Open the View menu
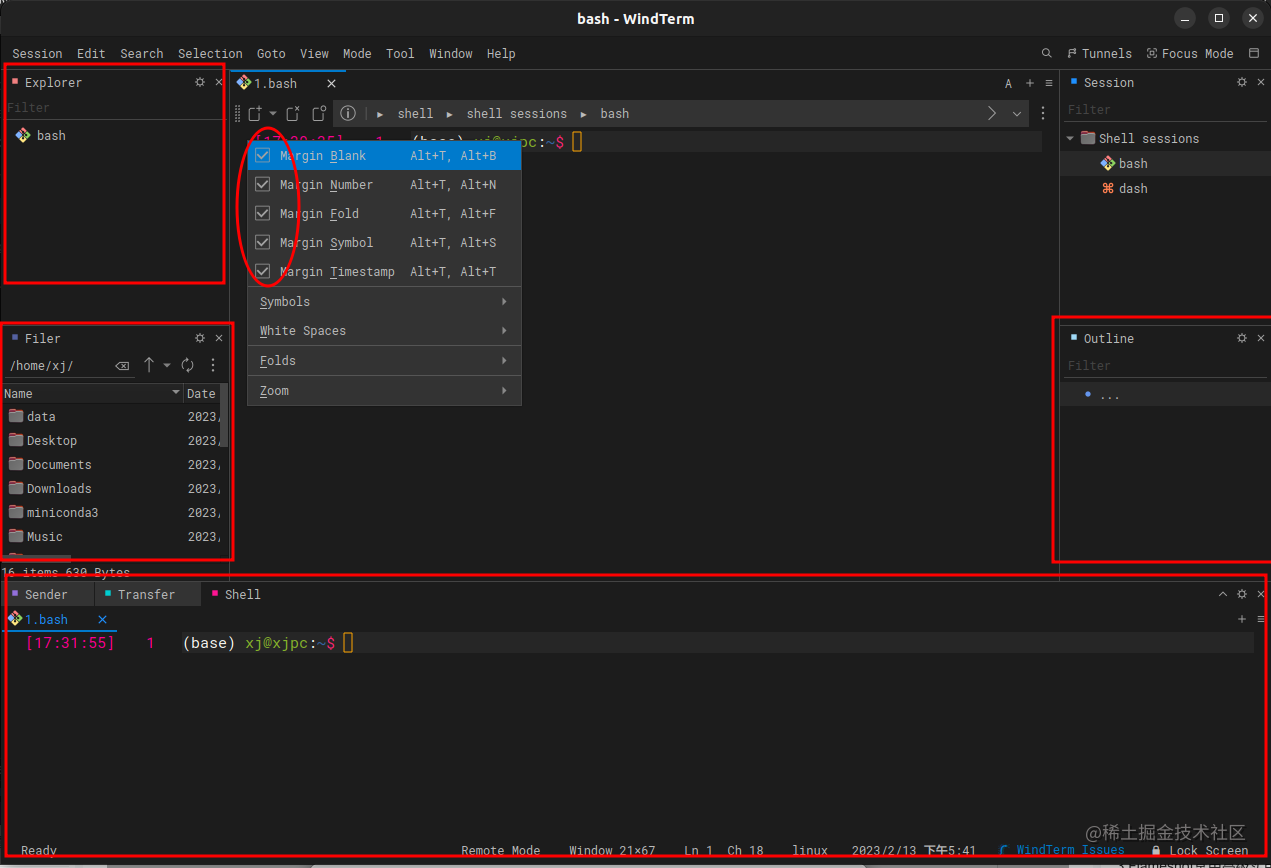Viewport: 1271px width, 868px height. [x=314, y=54]
